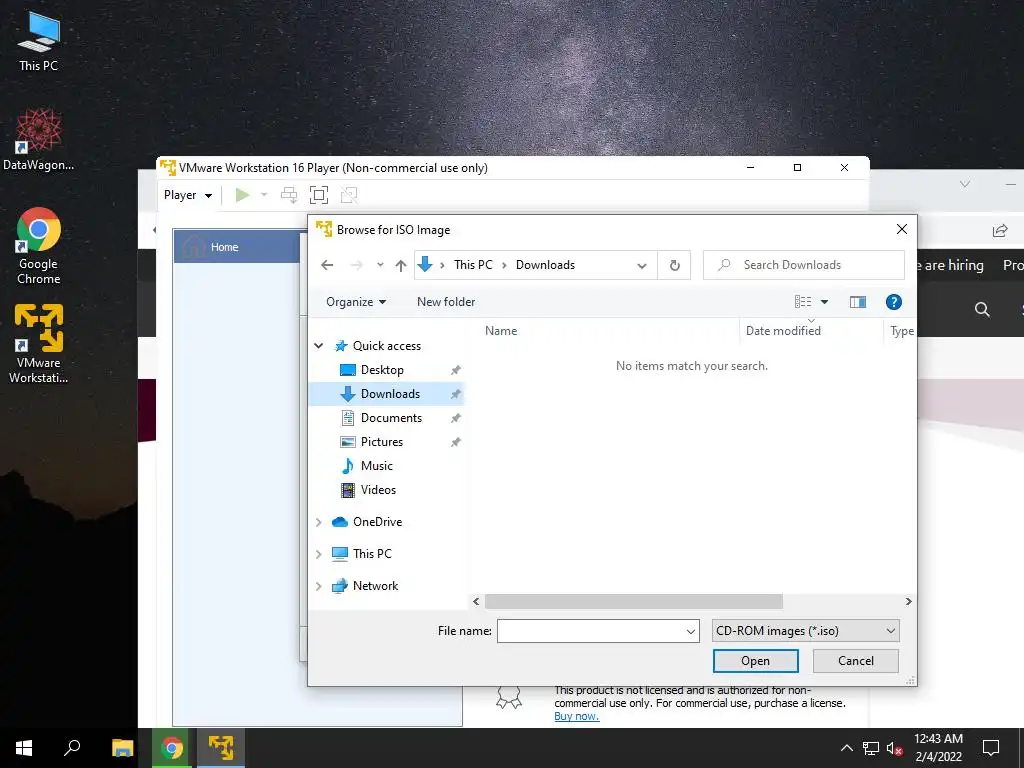Click the horizontal scrollbar thumb
Image resolution: width=1024 pixels, height=768 pixels.
tap(633, 601)
